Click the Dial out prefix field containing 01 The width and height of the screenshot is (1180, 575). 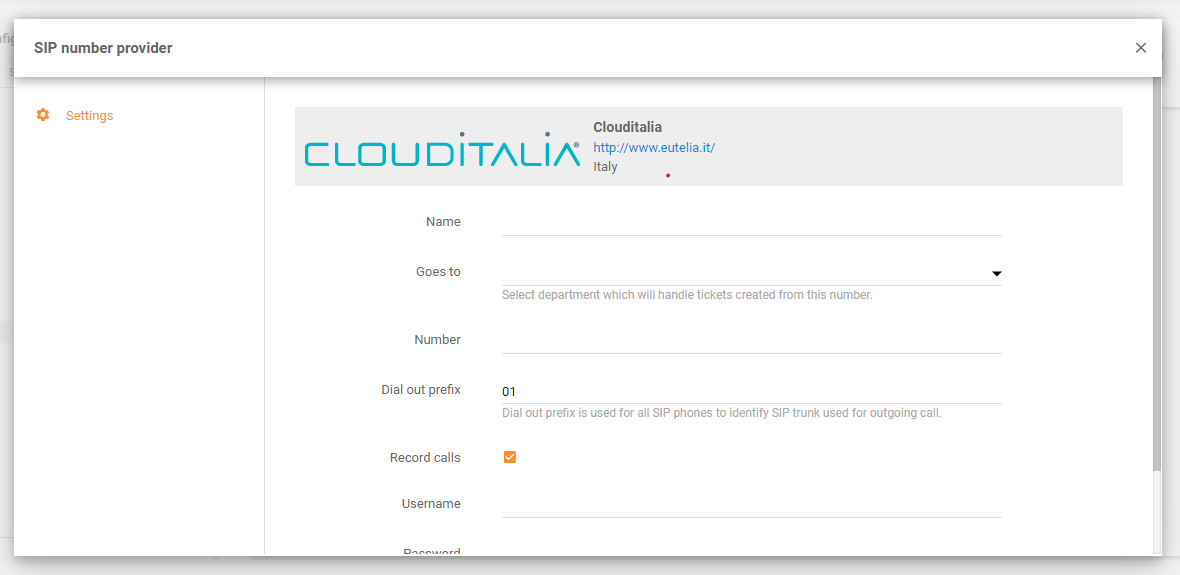tap(751, 391)
